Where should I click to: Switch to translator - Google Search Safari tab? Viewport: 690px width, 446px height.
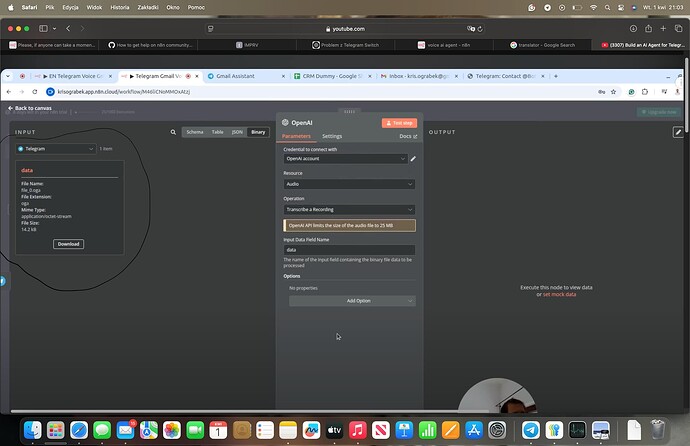coord(542,45)
